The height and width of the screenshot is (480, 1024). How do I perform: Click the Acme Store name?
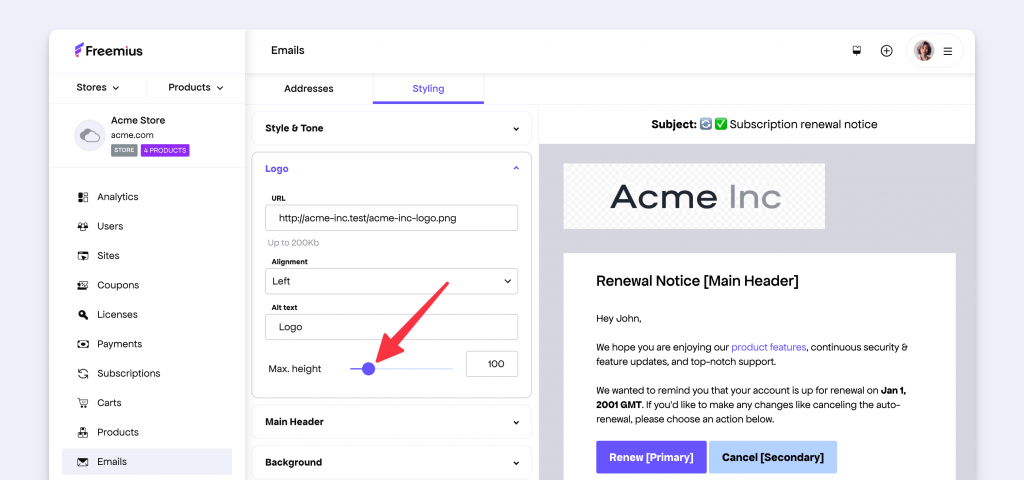pyautogui.click(x=138, y=120)
